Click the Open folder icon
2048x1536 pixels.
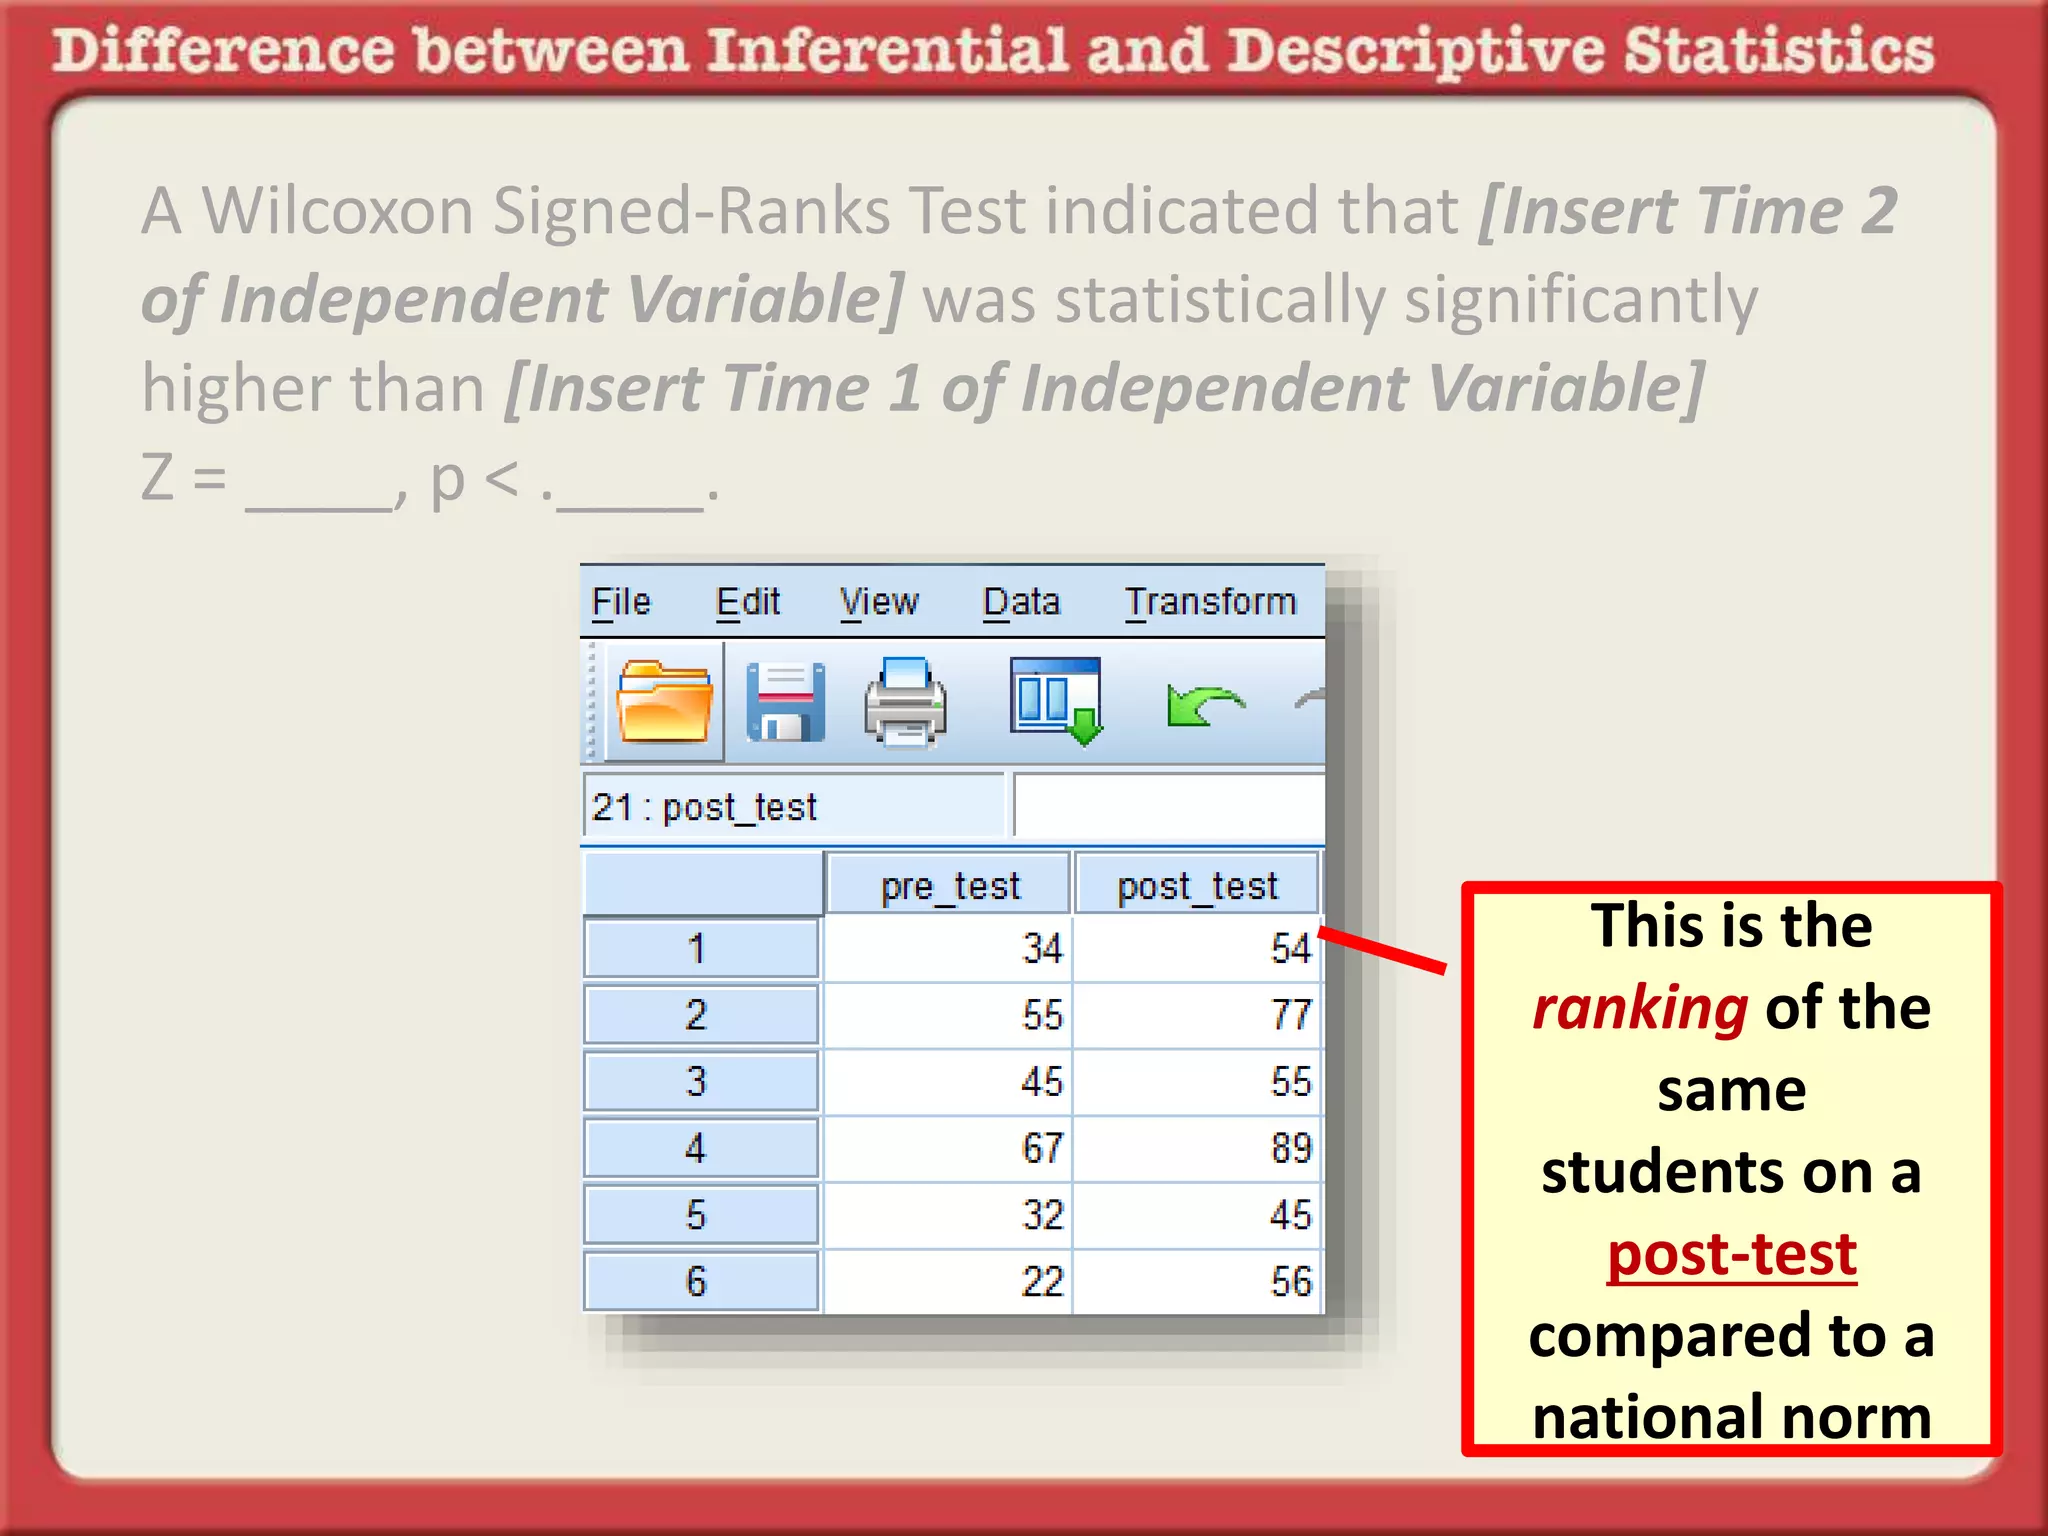pos(664,703)
